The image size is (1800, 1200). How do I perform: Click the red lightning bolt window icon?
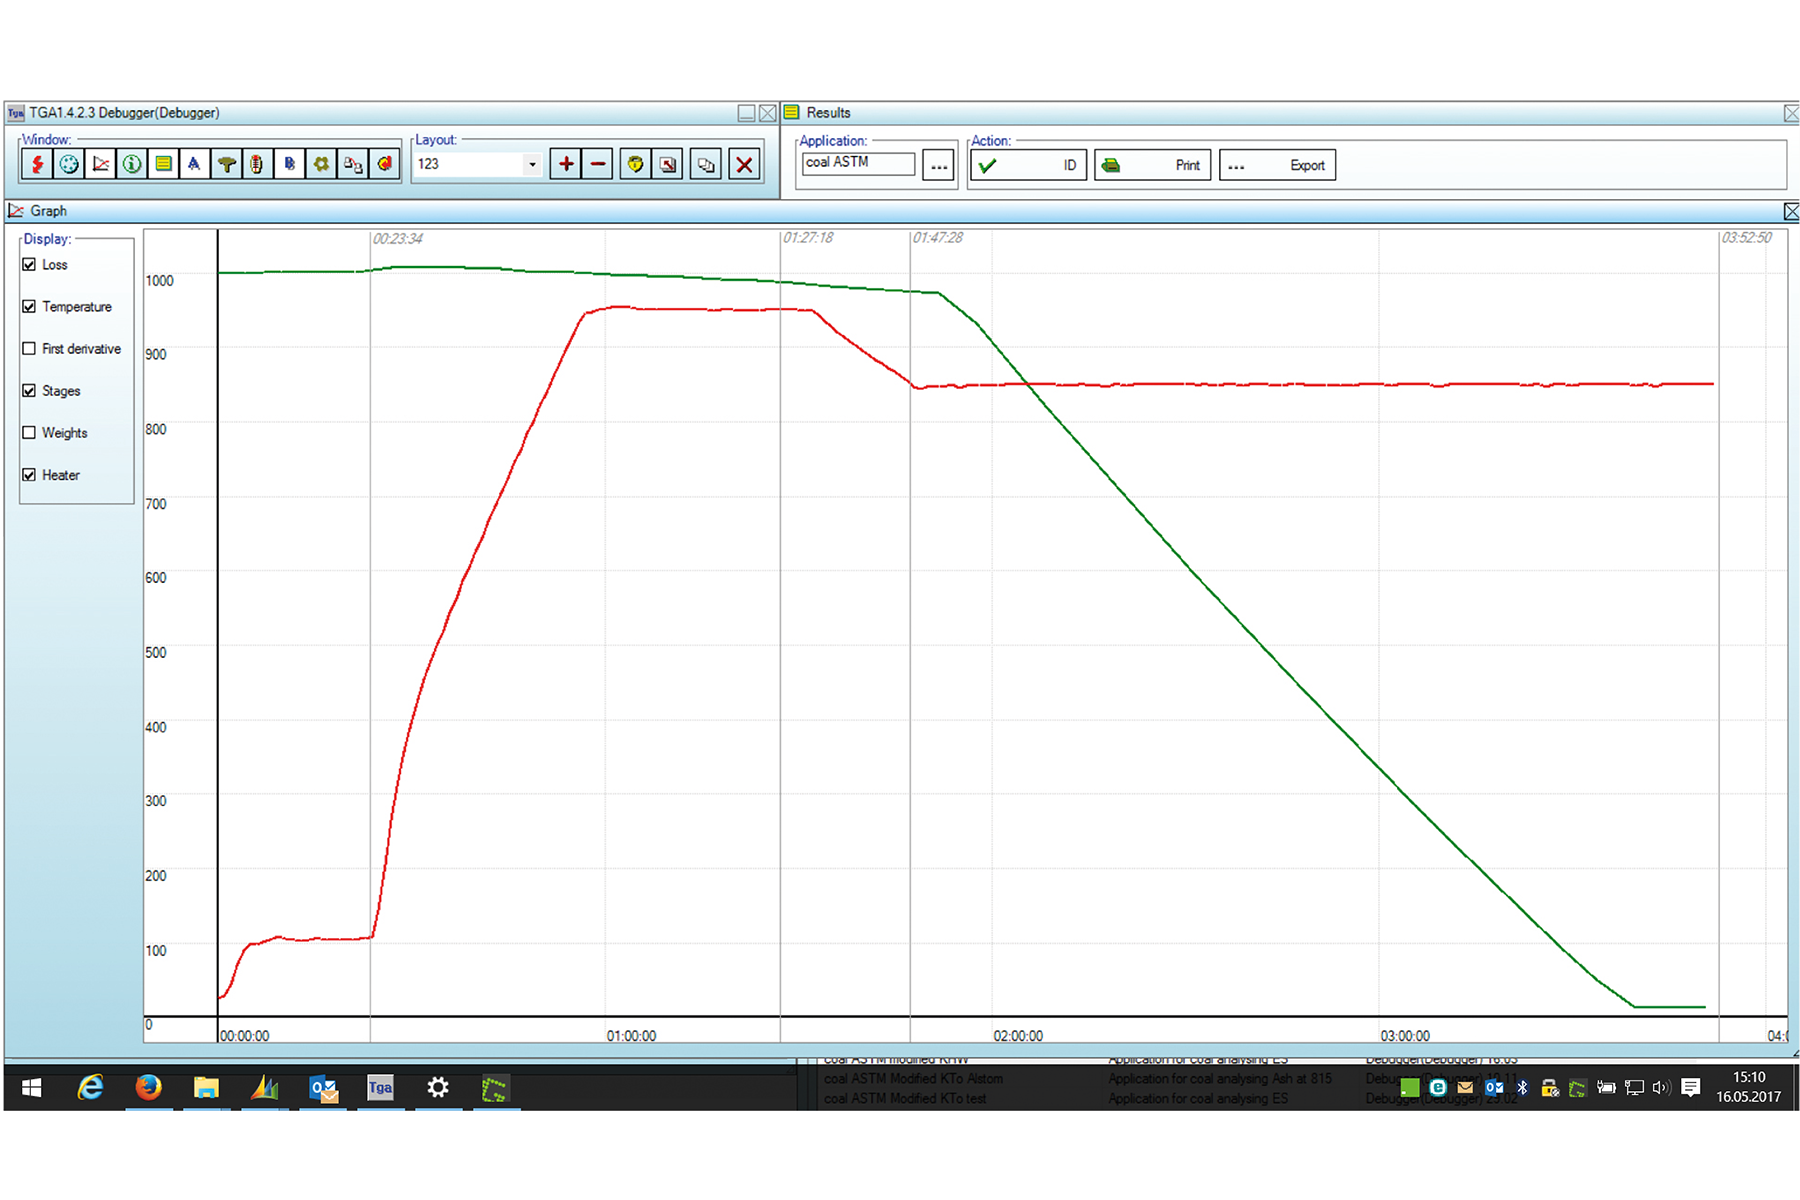37,164
